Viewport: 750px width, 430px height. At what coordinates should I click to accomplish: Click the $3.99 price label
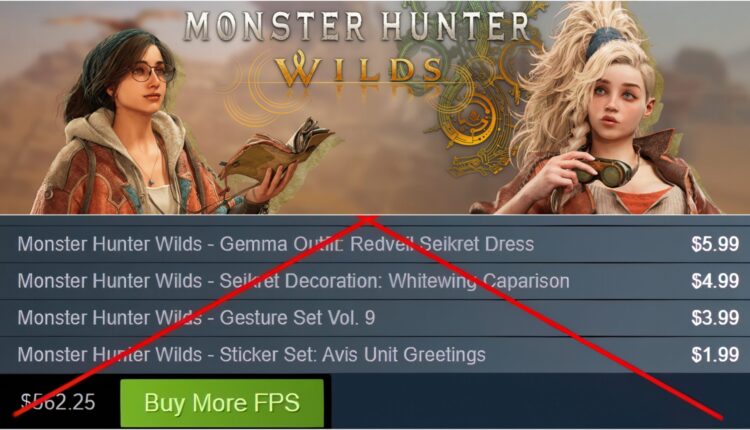715,318
